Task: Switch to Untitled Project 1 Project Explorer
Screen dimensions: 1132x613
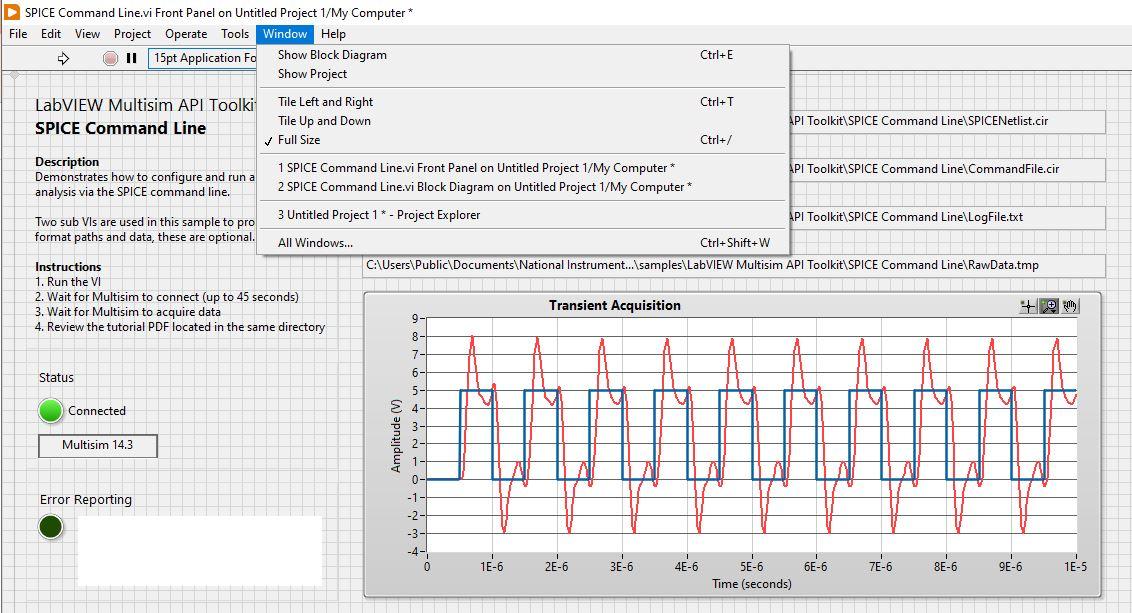Action: 521,214
